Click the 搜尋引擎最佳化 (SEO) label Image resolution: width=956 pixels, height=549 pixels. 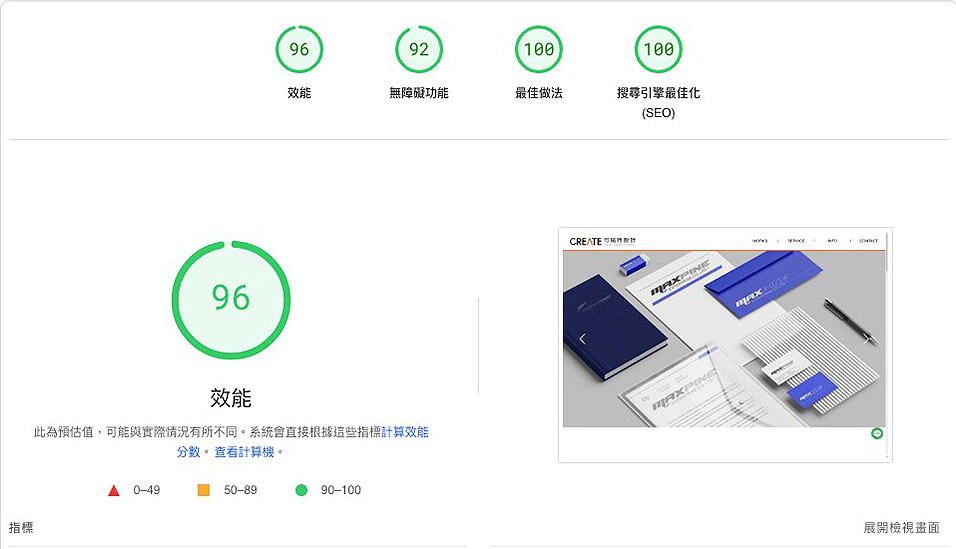pyautogui.click(x=658, y=102)
